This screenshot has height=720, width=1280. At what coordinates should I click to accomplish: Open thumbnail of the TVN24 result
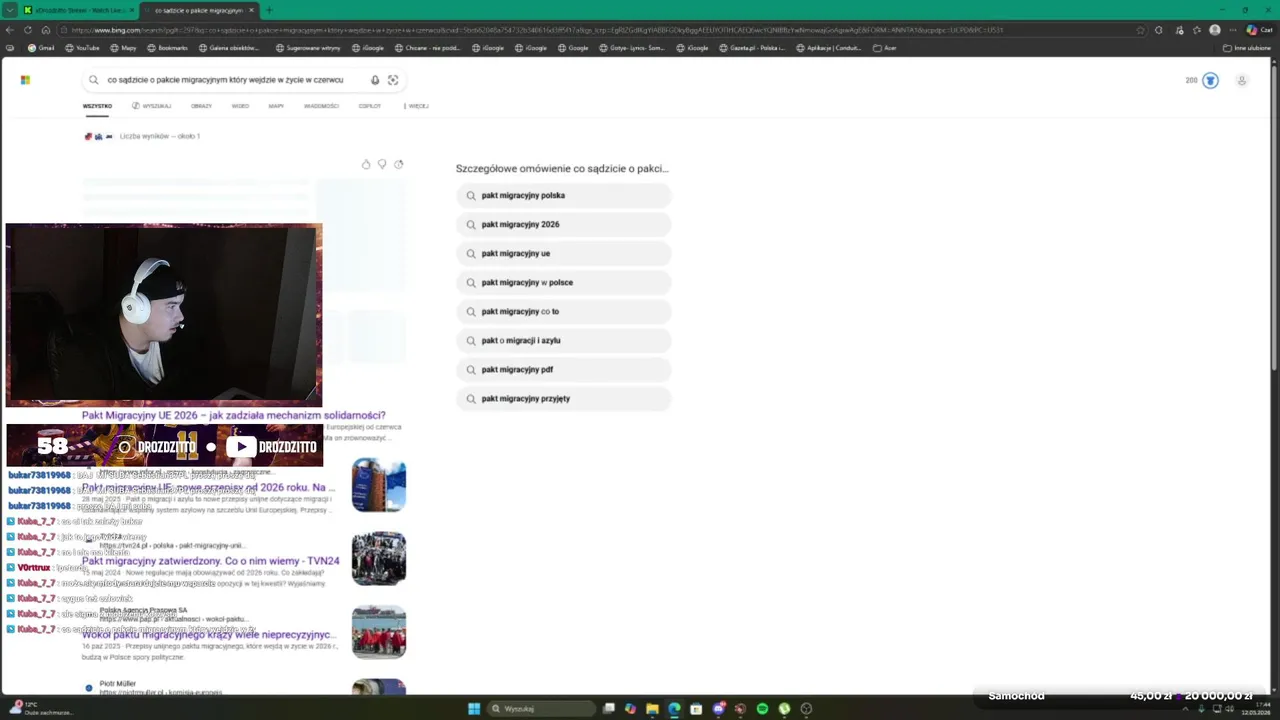pyautogui.click(x=379, y=559)
